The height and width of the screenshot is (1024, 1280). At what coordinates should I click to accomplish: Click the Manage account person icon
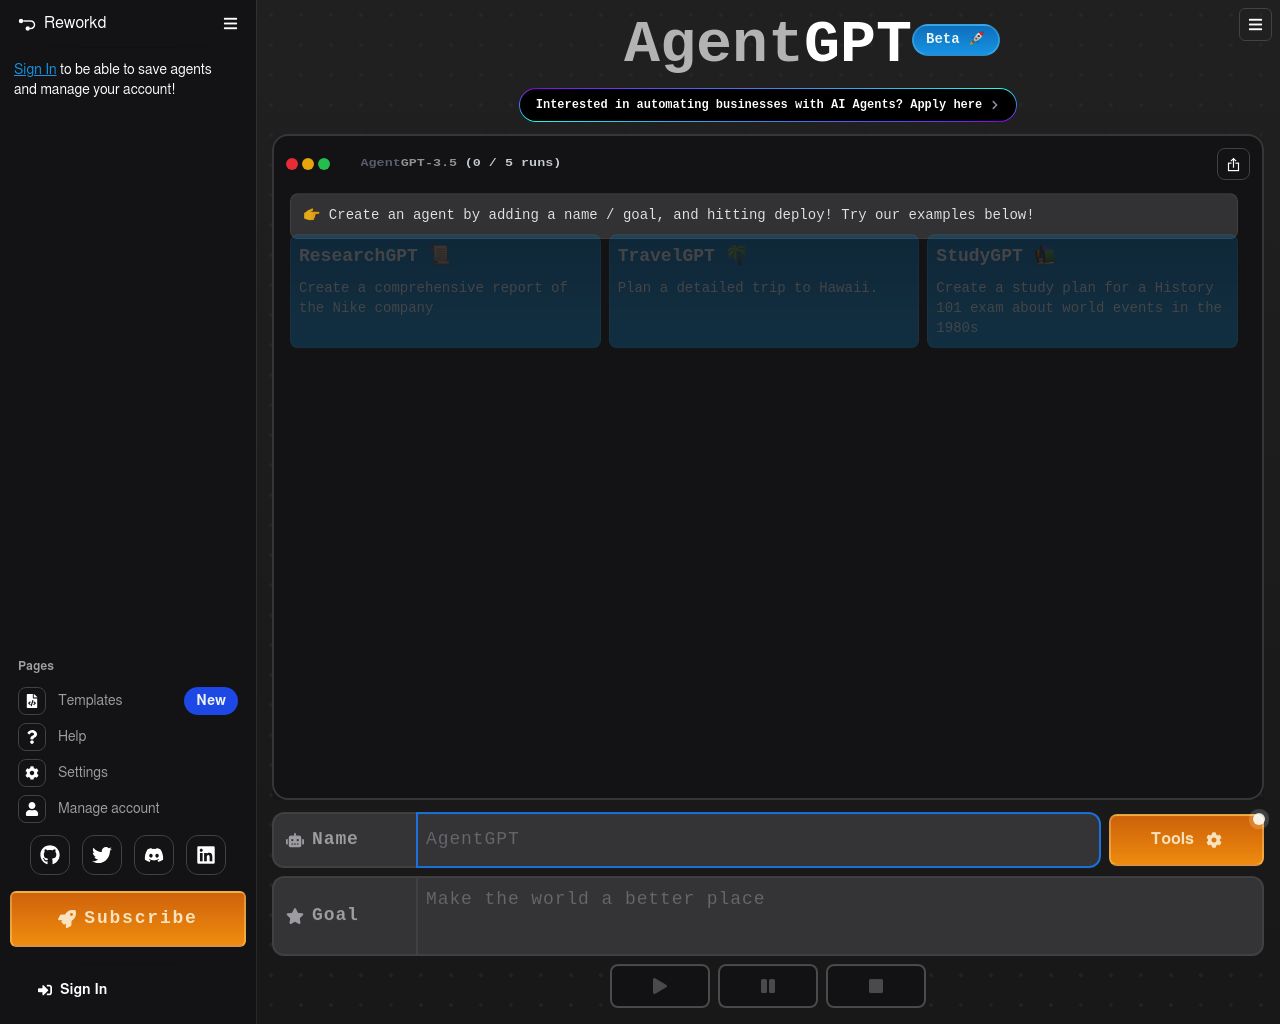point(32,809)
